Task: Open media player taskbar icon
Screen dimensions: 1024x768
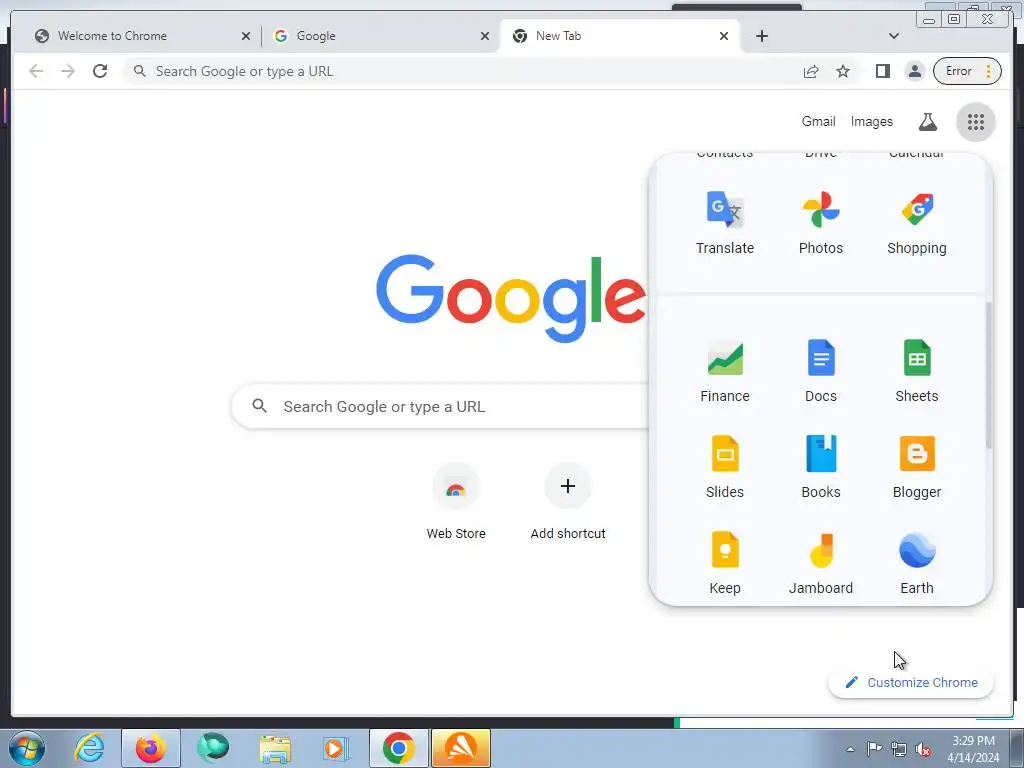Action: [336, 748]
